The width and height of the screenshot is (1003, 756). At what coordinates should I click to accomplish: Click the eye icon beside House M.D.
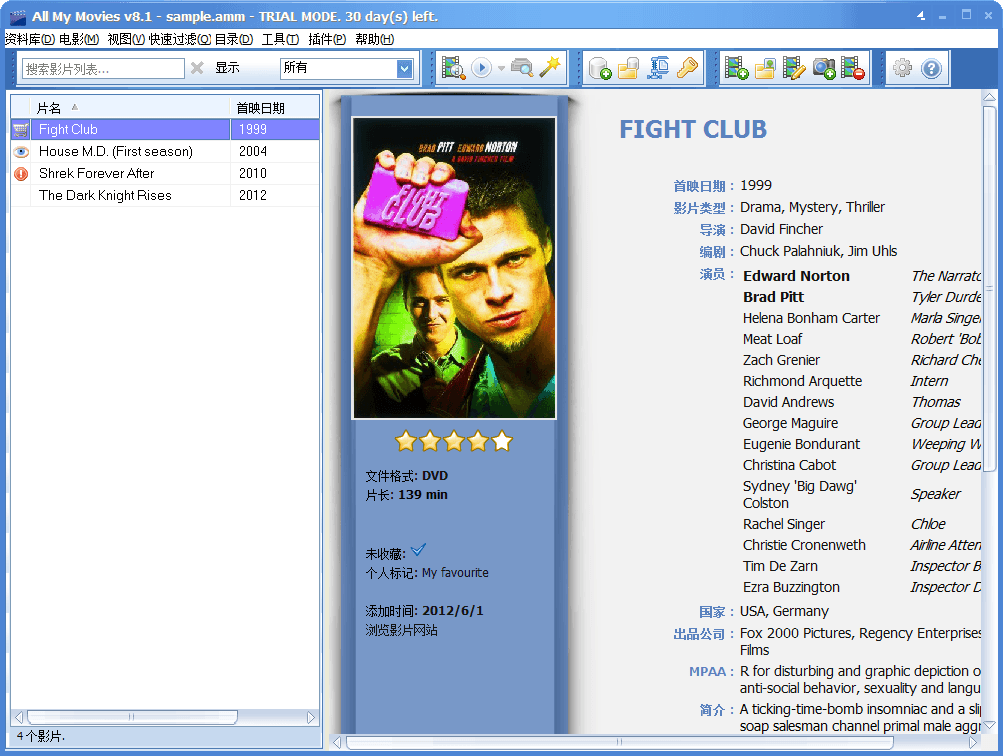[20, 152]
